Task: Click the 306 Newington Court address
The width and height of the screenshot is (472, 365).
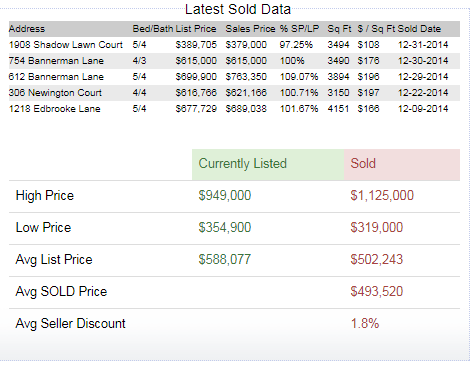Action: coord(55,93)
